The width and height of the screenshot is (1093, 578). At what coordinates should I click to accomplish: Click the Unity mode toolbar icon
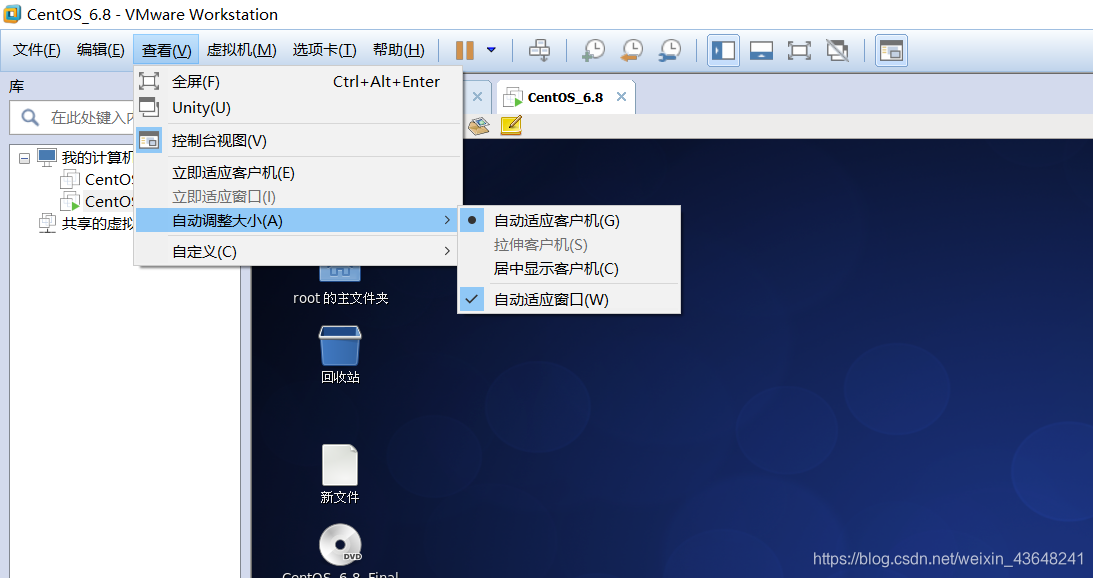tap(837, 50)
